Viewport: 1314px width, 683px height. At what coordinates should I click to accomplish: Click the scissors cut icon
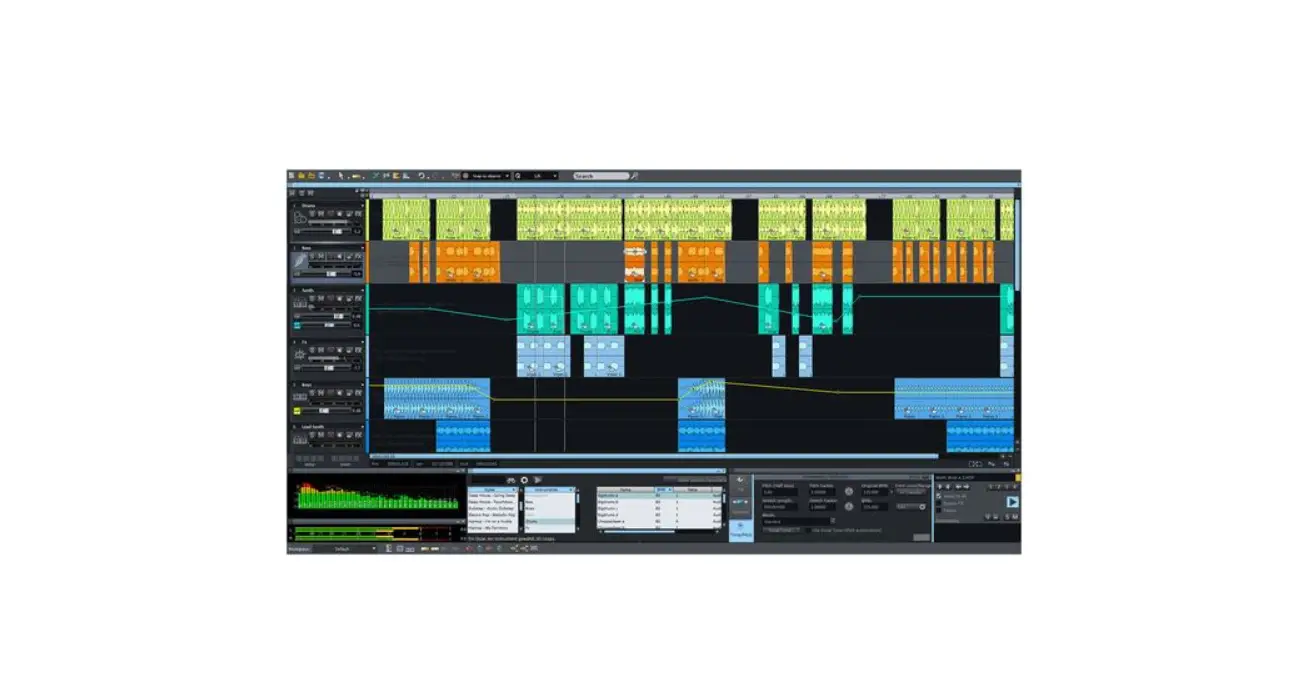tap(376, 176)
